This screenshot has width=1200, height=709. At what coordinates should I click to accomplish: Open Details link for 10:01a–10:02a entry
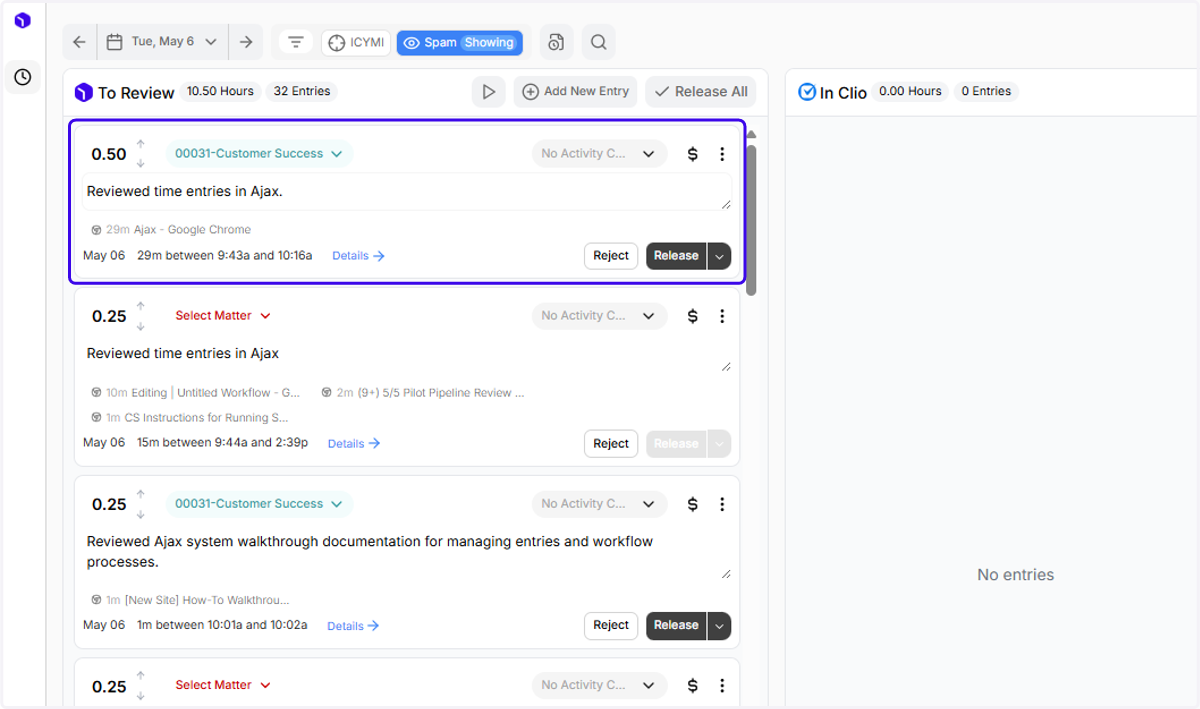coord(353,626)
